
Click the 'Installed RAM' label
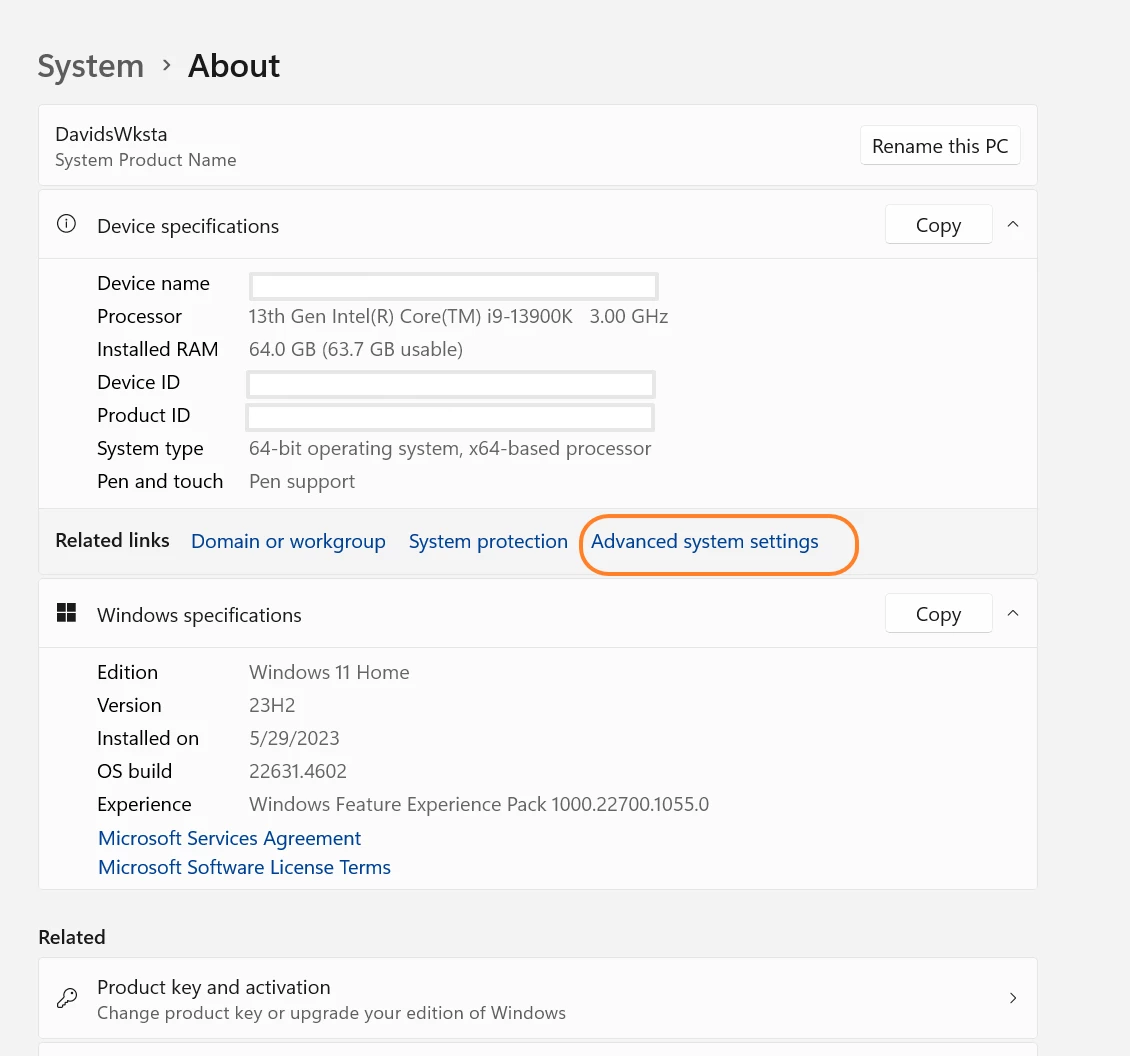coord(158,350)
